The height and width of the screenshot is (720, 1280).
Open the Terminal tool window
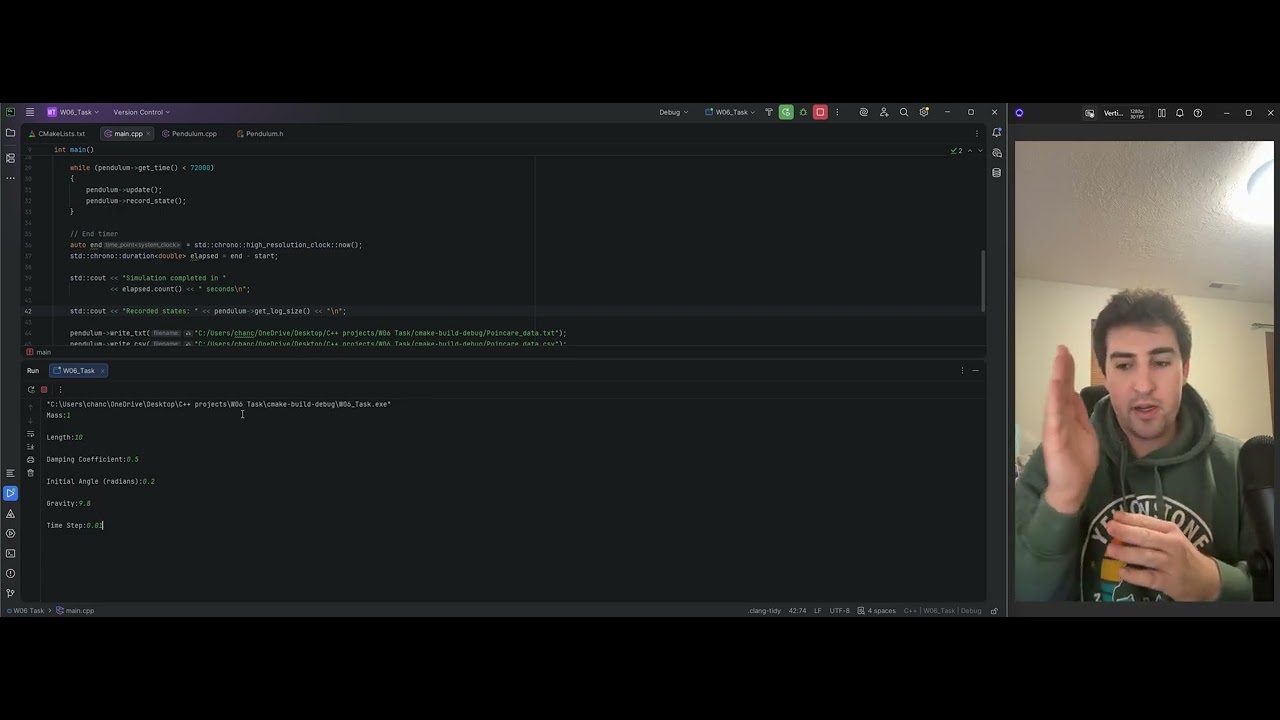pos(10,553)
